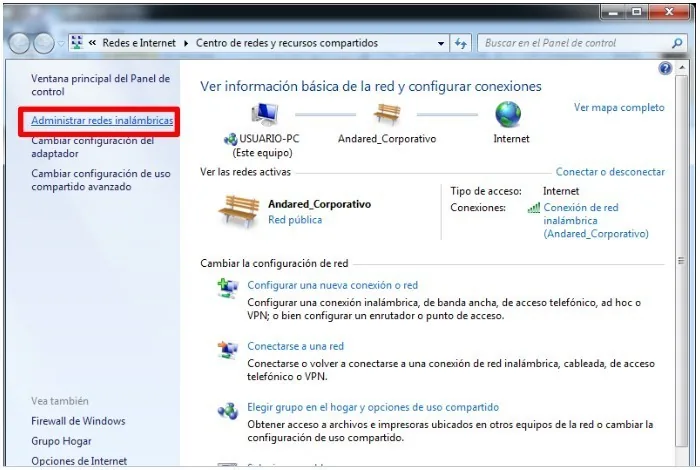The image size is (700, 470).
Task: Click the Forward navigation arrow button
Action: pyautogui.click(x=44, y=43)
